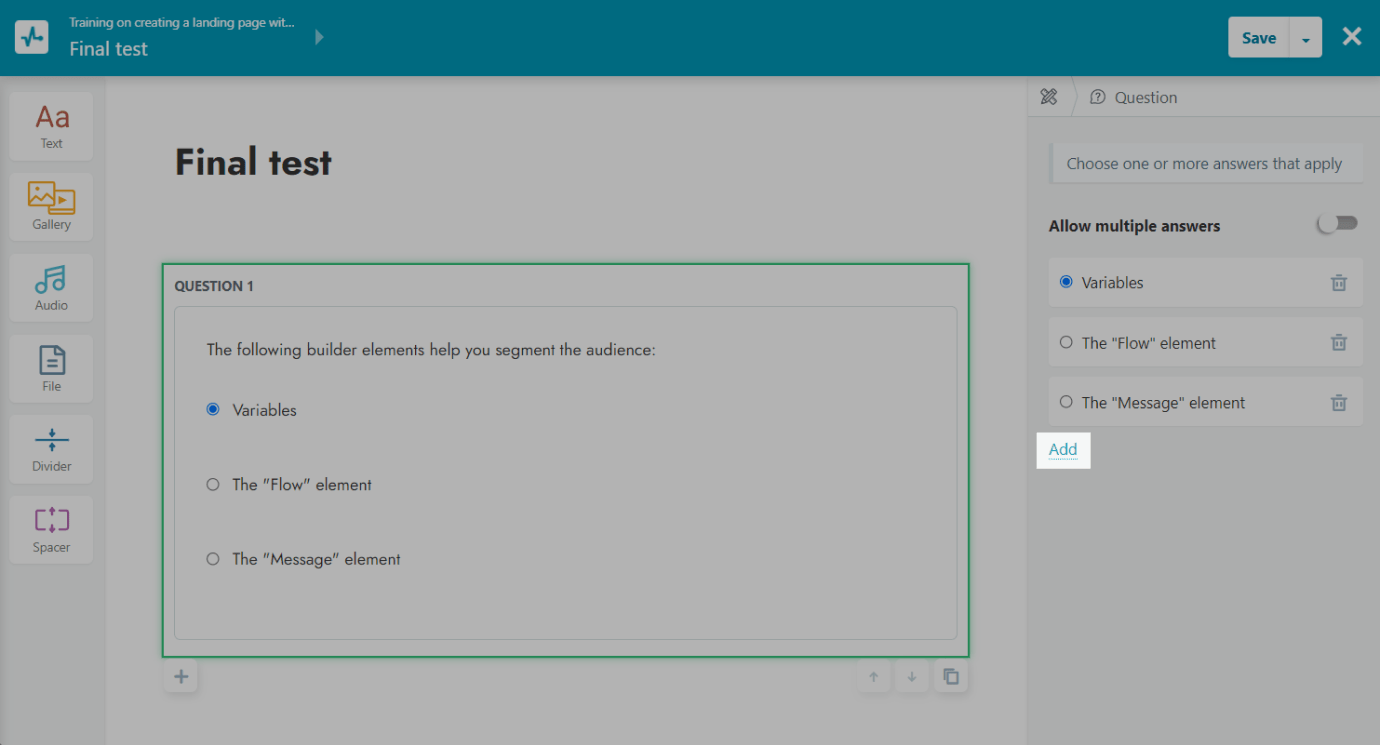
Task: Open the Save button dropdown arrow
Action: pyautogui.click(x=1305, y=38)
